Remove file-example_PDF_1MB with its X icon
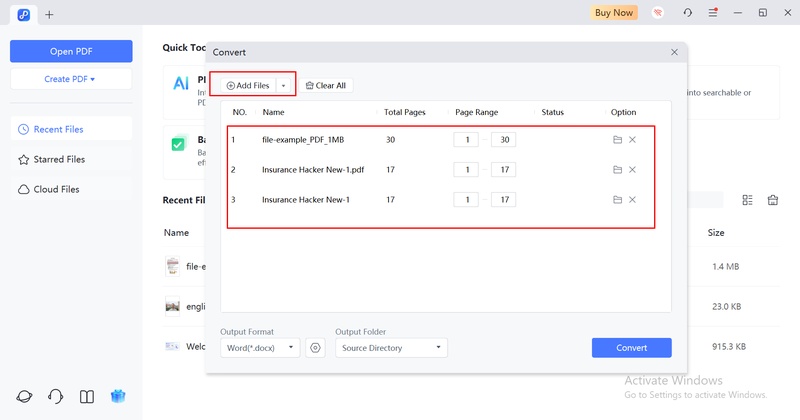 click(x=633, y=139)
